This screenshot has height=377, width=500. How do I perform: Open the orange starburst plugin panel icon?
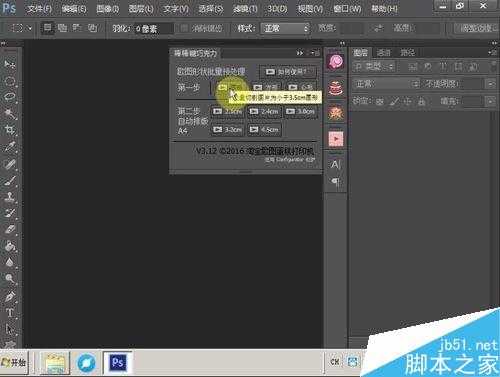[336, 113]
